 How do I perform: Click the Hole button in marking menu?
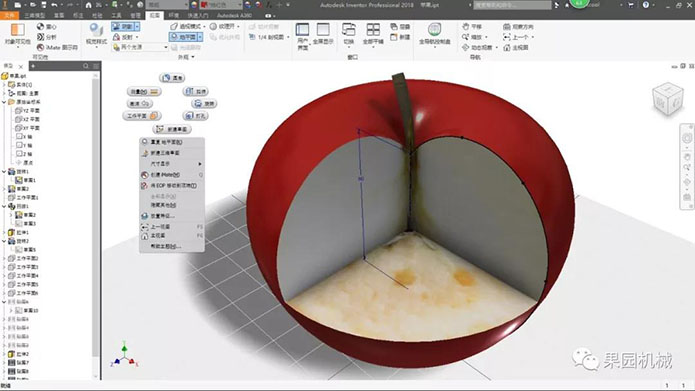tap(195, 116)
